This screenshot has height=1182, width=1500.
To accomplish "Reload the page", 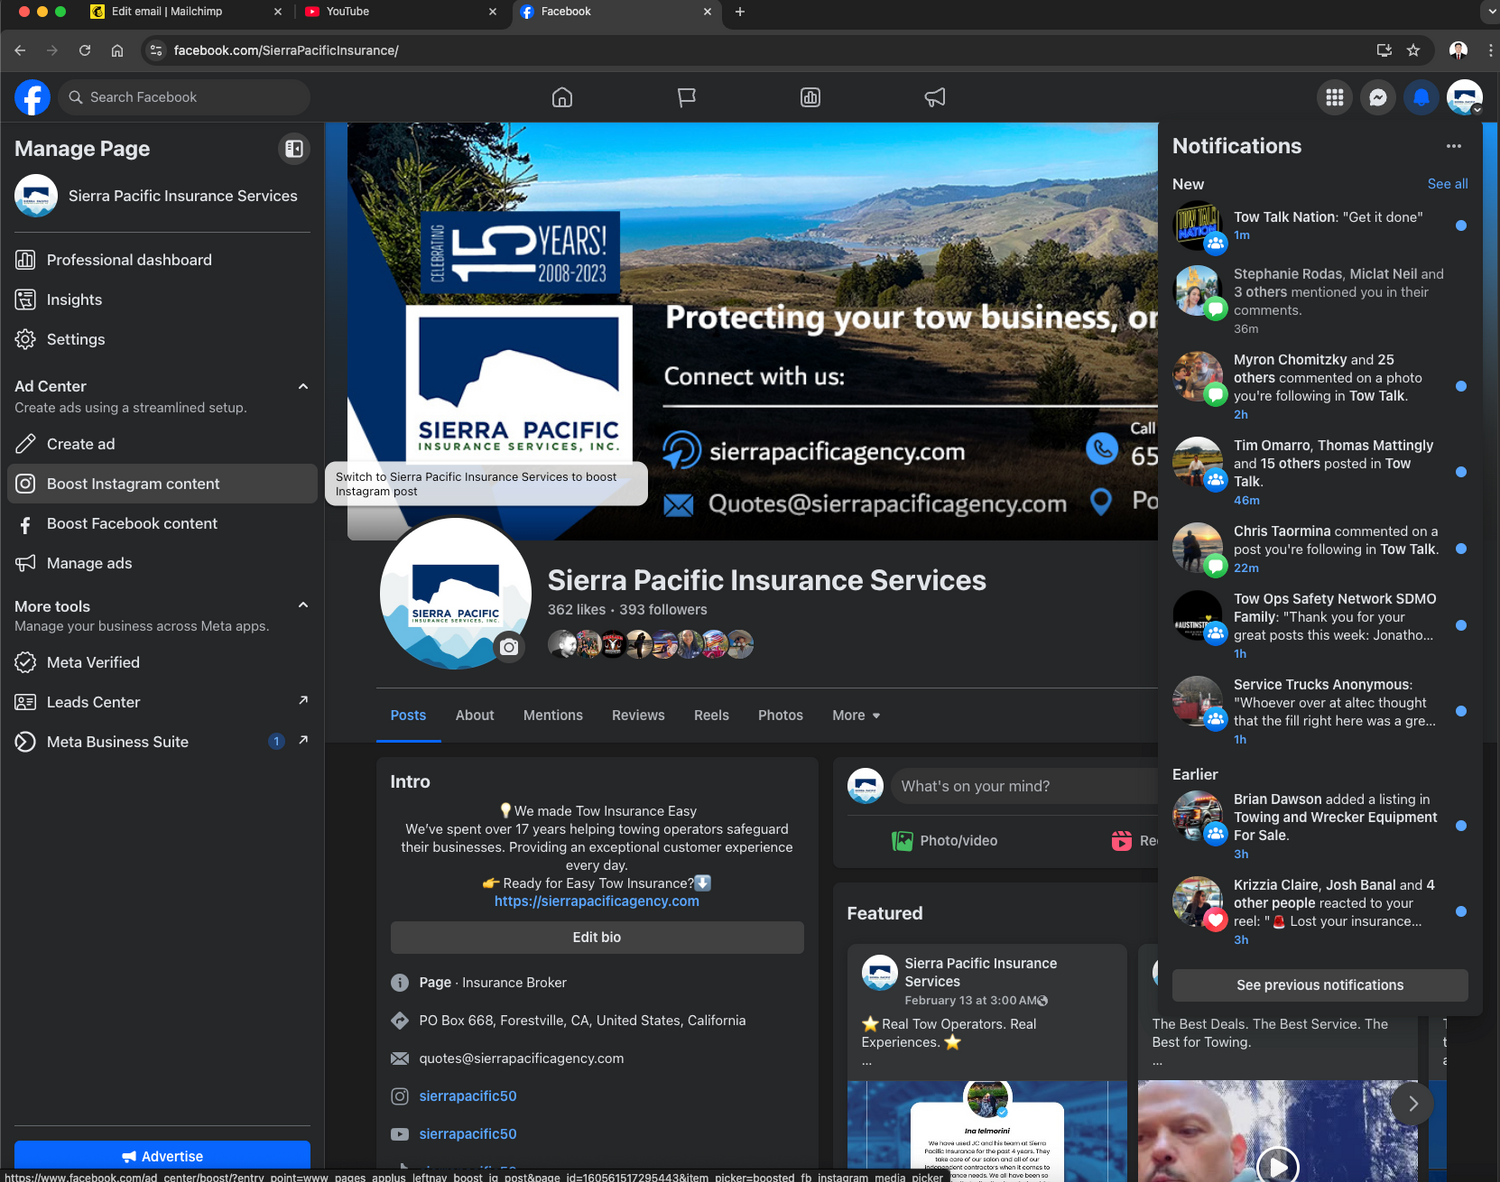I will 85,50.
